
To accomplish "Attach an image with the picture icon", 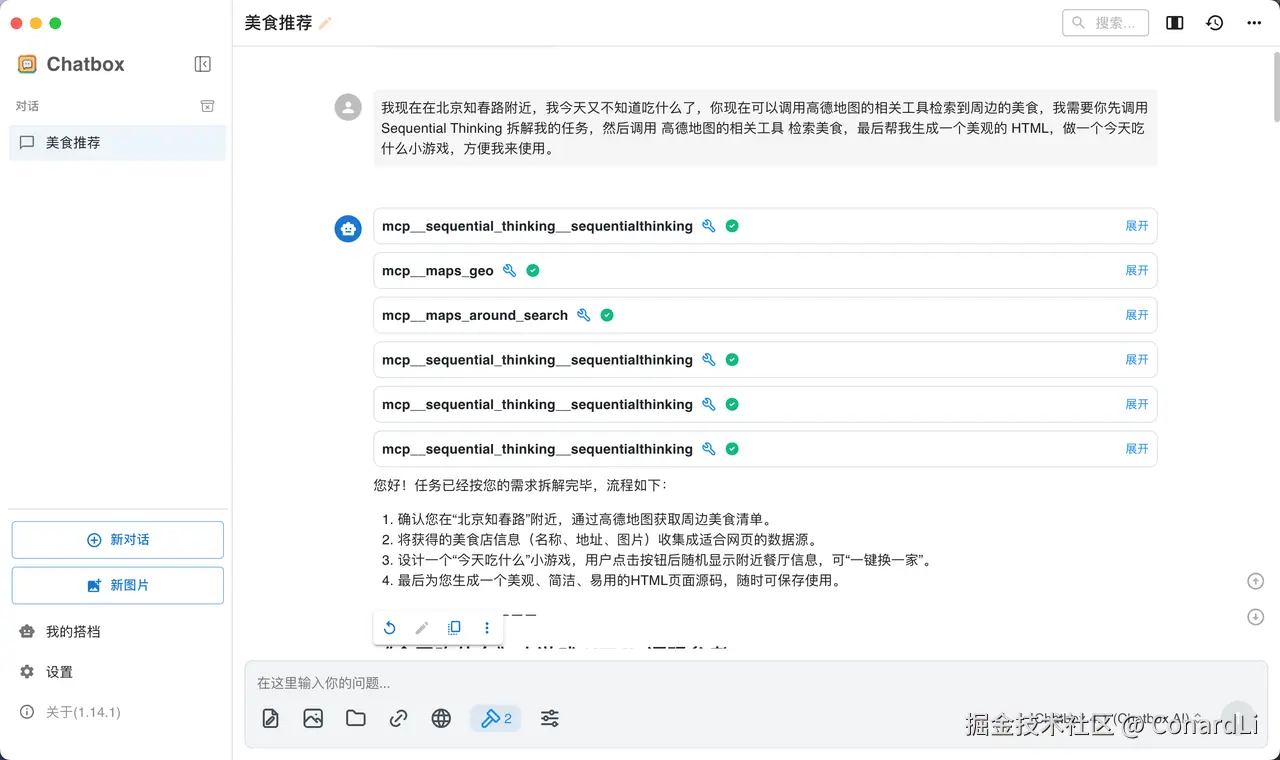I will pyautogui.click(x=313, y=718).
